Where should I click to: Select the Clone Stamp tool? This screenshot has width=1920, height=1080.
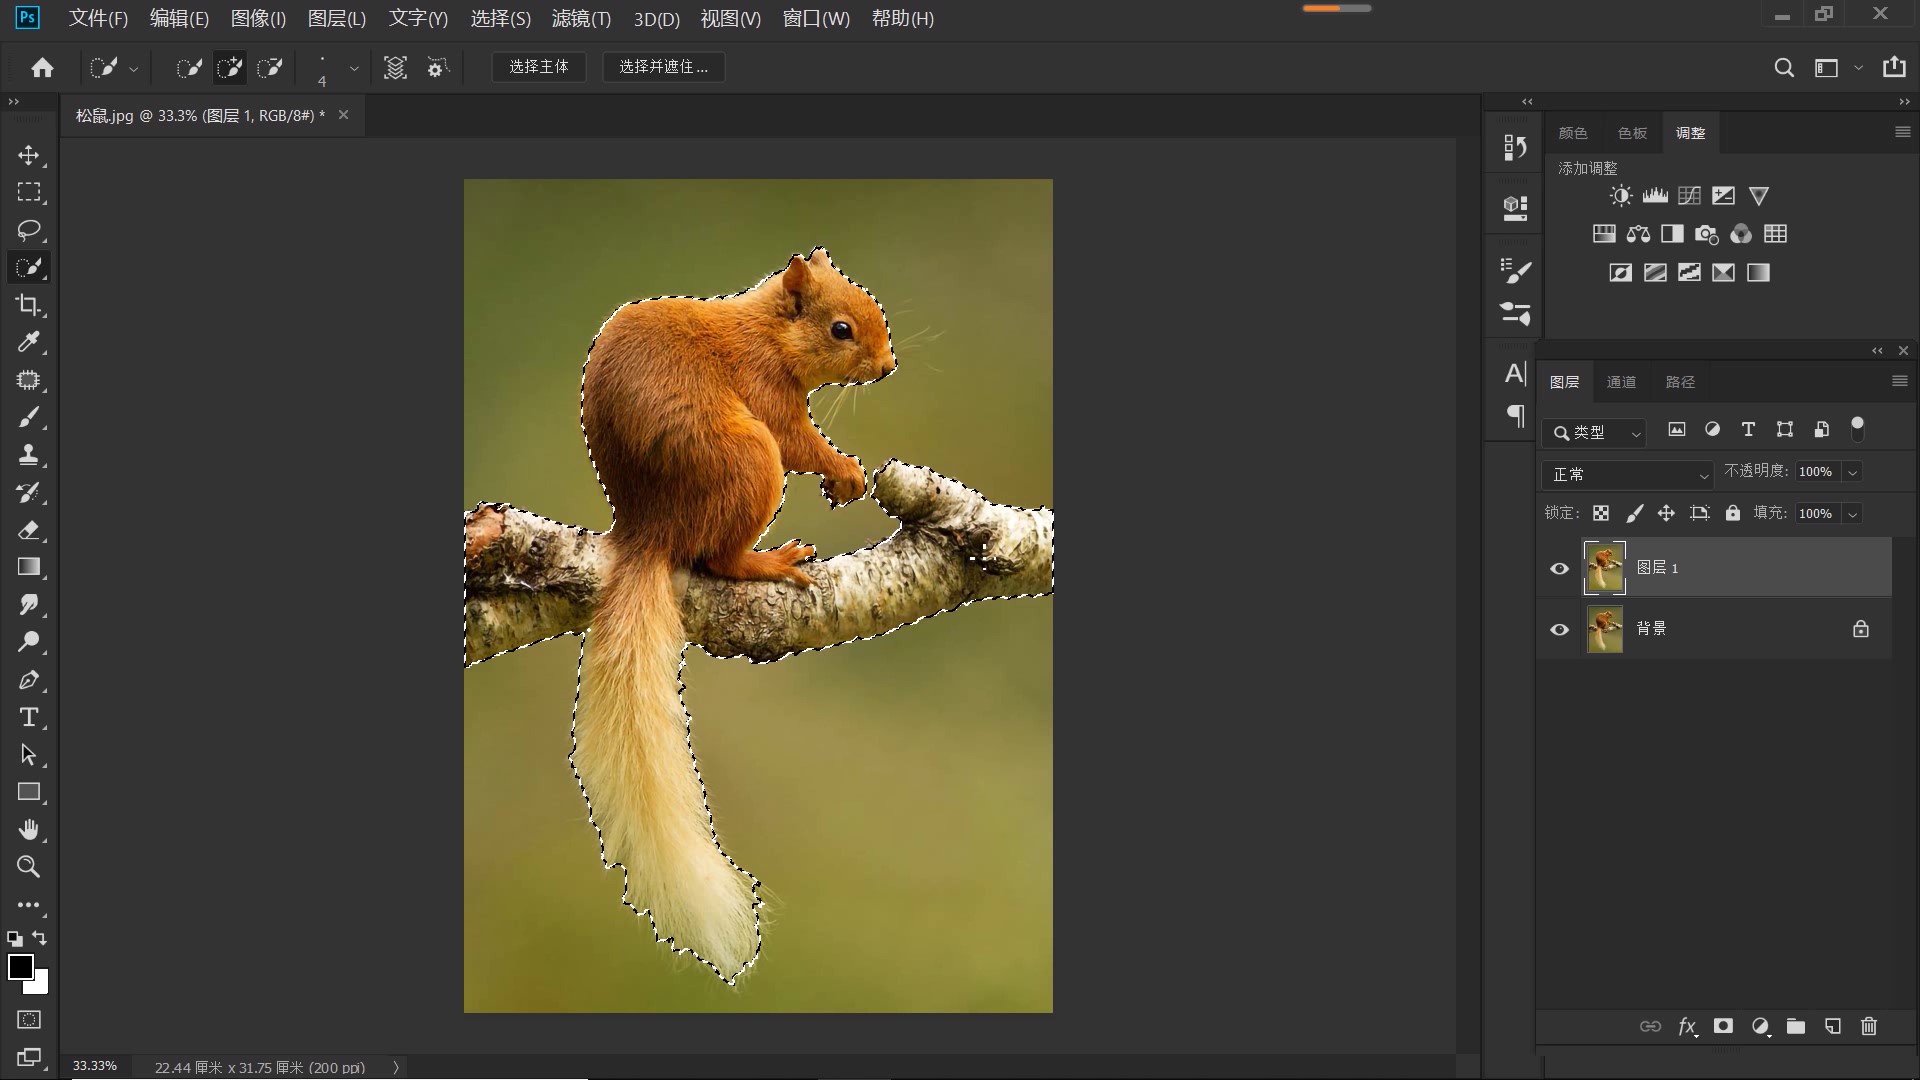click(28, 455)
